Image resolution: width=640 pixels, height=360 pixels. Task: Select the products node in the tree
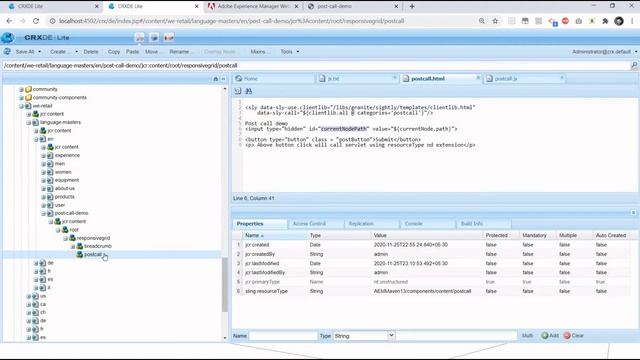tap(64, 197)
